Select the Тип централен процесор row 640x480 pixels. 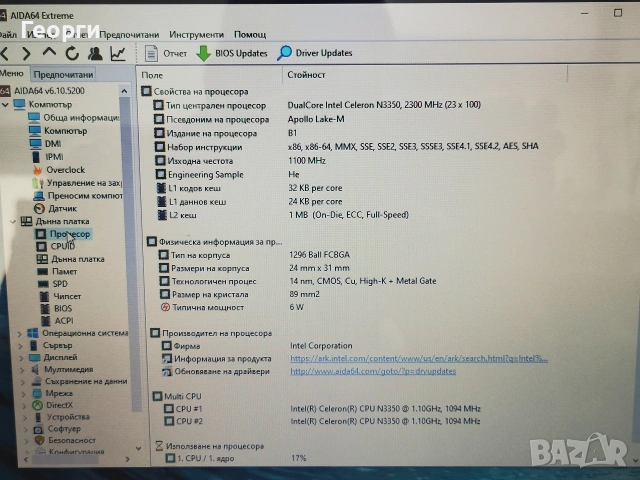[x=317, y=105]
